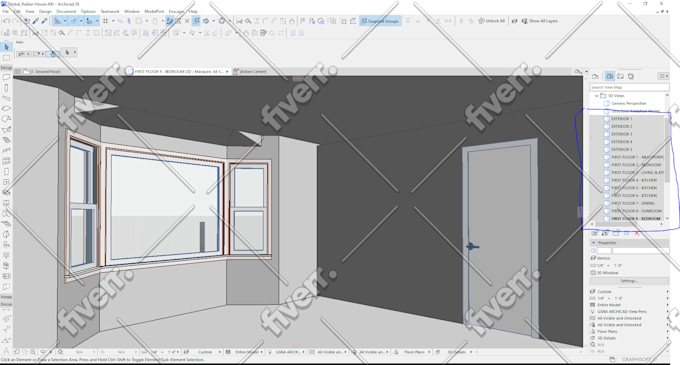680x365 pixels.
Task: Select FIRST FLOOR 8 - SUNROOM view
Action: [636, 211]
